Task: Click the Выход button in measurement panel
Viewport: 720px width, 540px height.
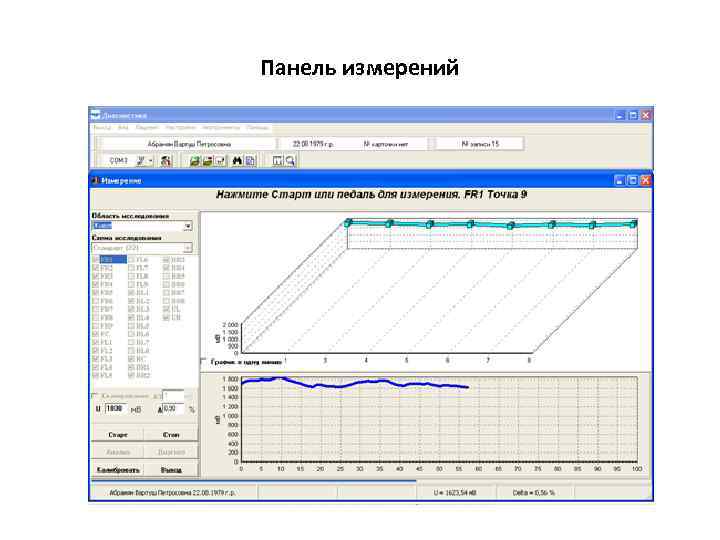Action: tap(171, 470)
